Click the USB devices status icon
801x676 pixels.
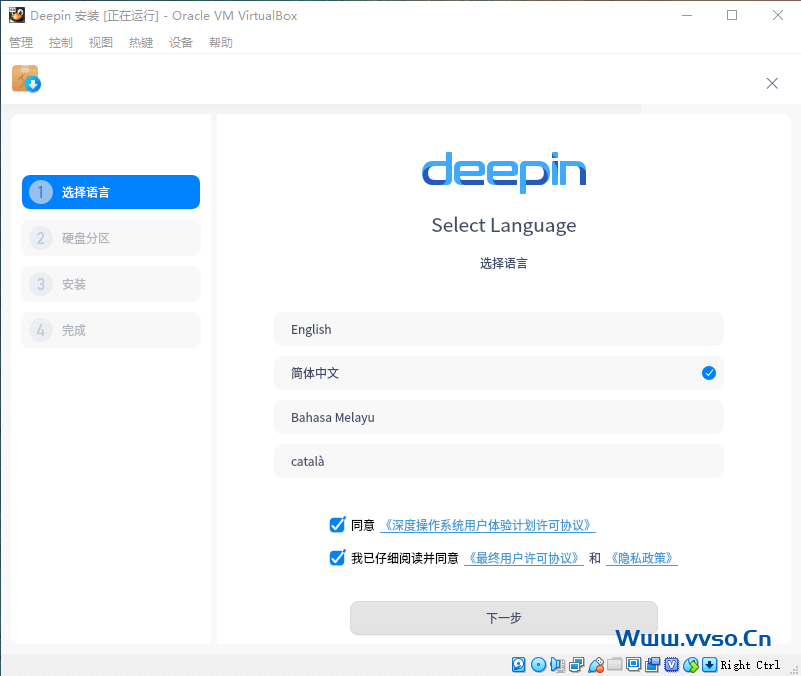click(x=596, y=665)
